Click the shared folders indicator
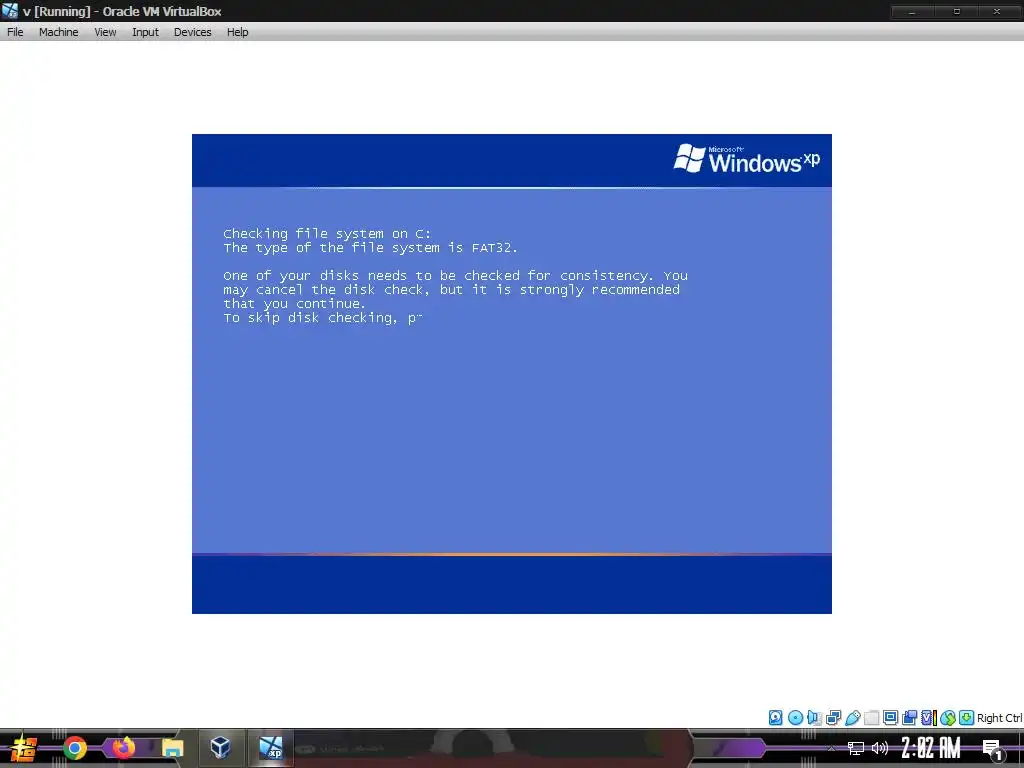The width and height of the screenshot is (1024, 768). (871, 718)
